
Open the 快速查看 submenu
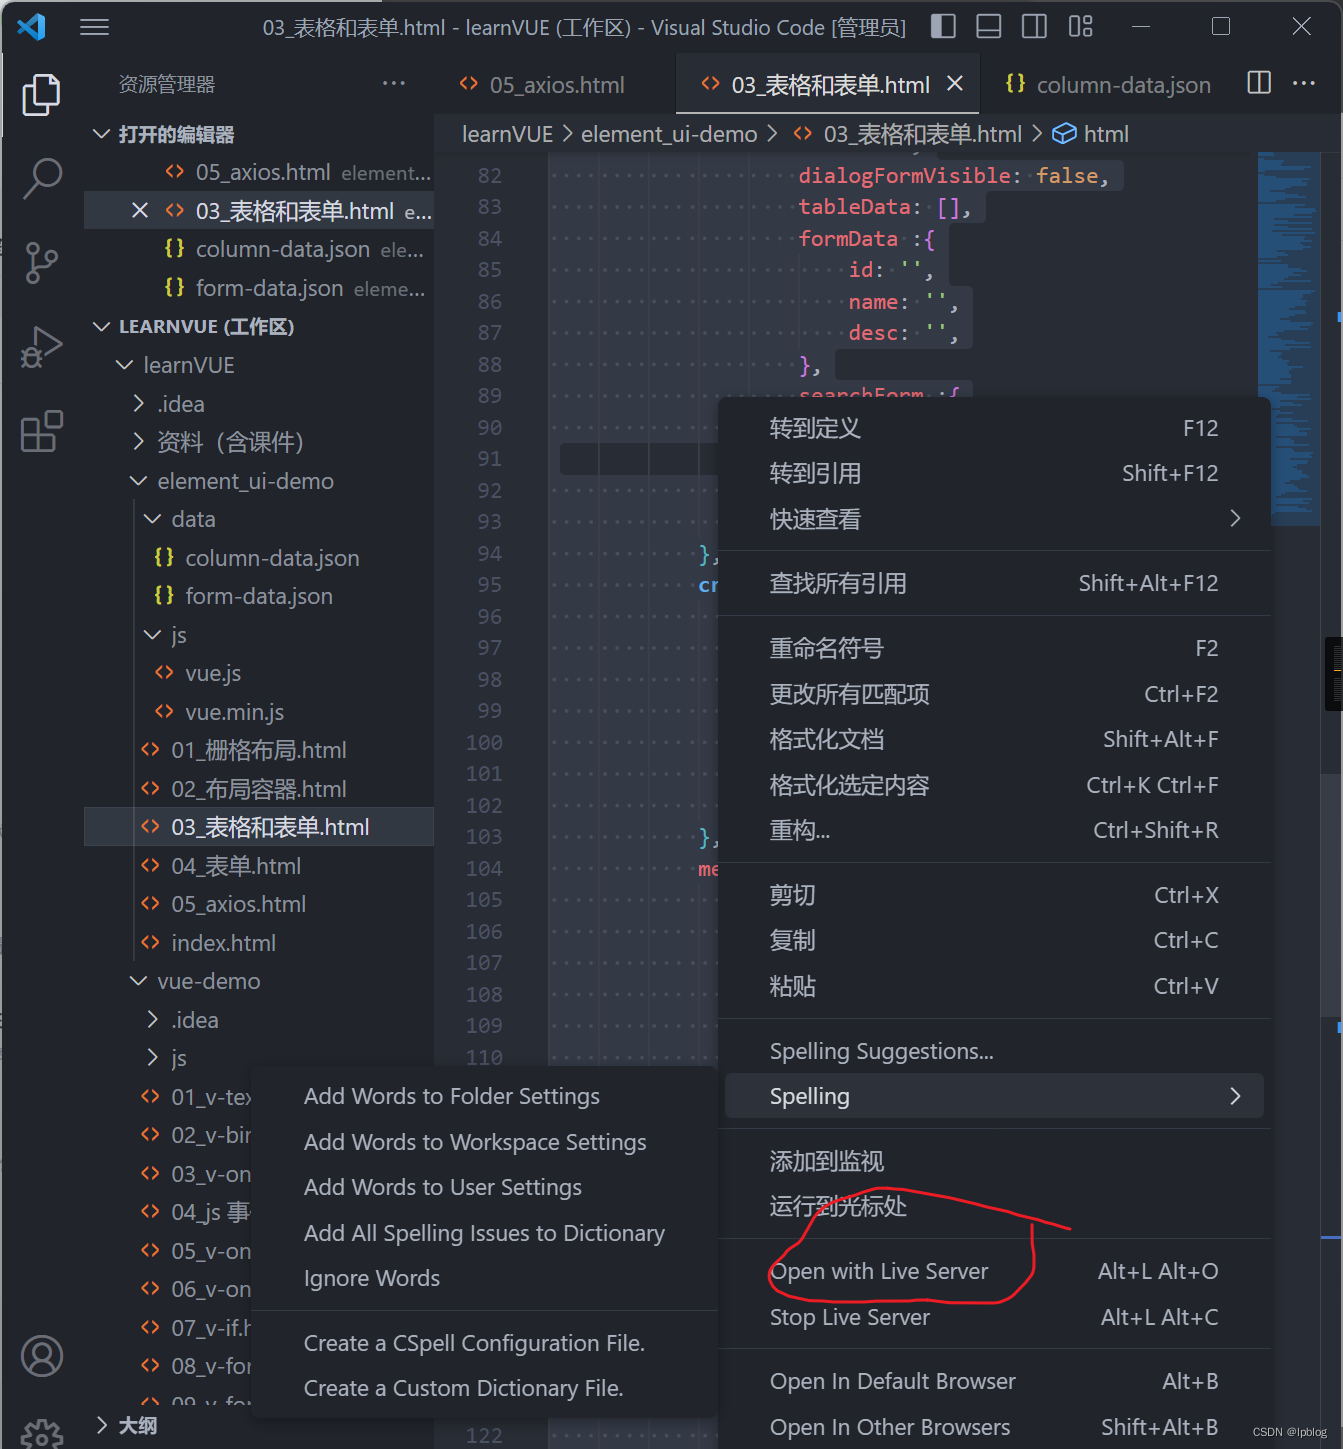click(x=994, y=519)
